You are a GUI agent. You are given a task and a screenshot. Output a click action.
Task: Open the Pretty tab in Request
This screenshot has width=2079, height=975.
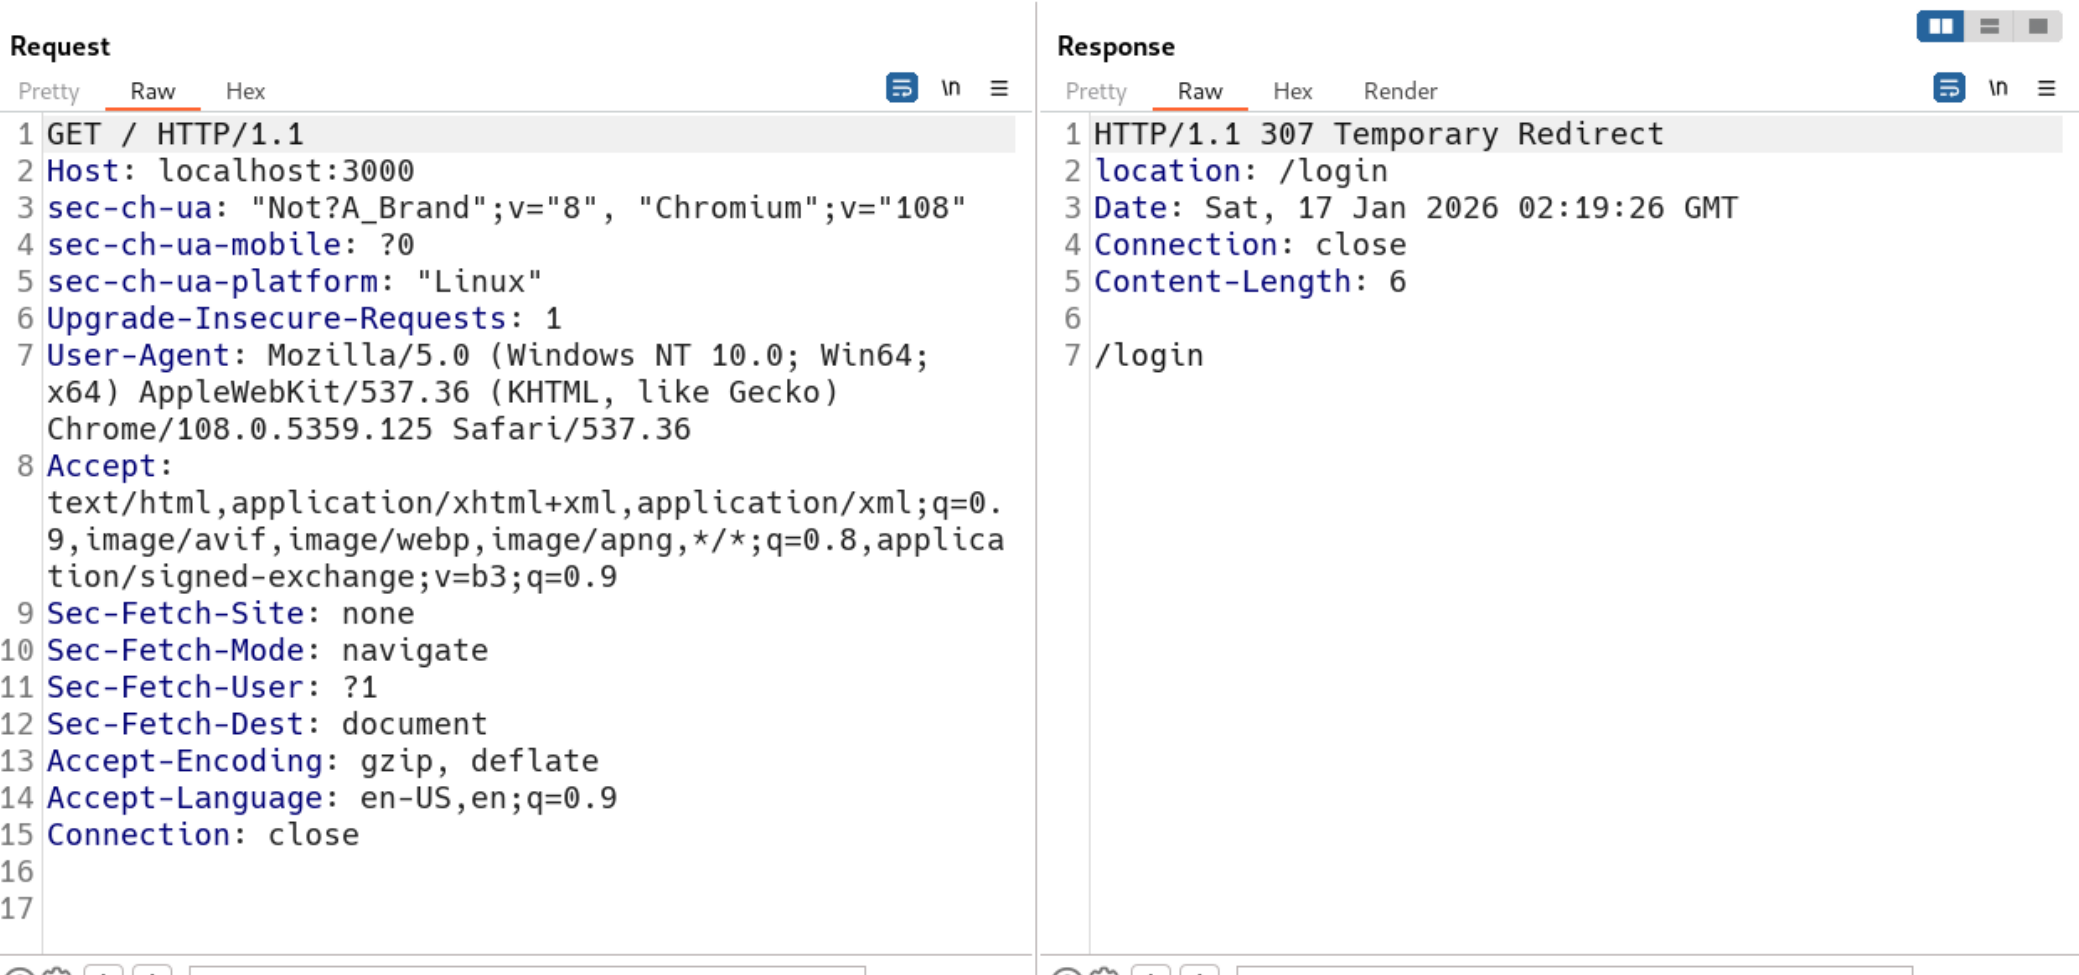pos(48,91)
